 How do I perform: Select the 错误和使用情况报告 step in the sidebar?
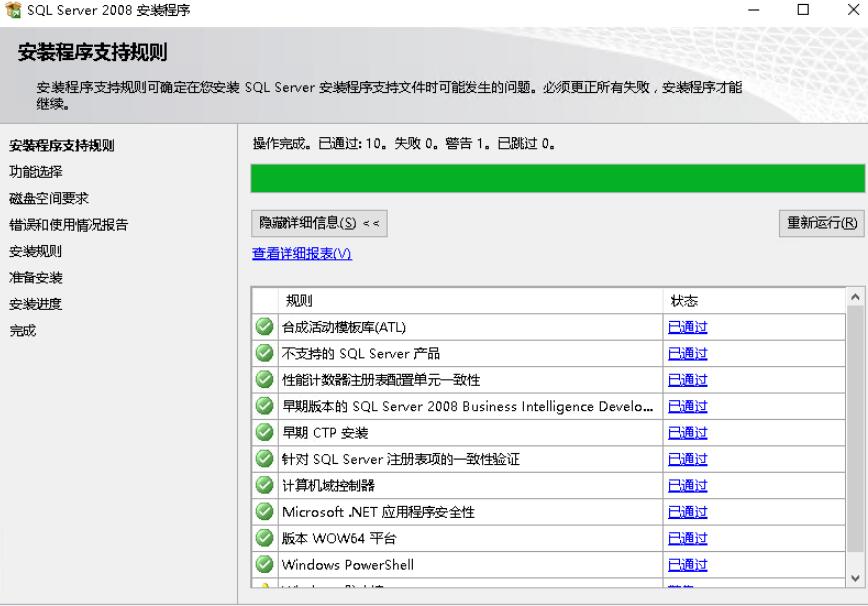(x=69, y=225)
